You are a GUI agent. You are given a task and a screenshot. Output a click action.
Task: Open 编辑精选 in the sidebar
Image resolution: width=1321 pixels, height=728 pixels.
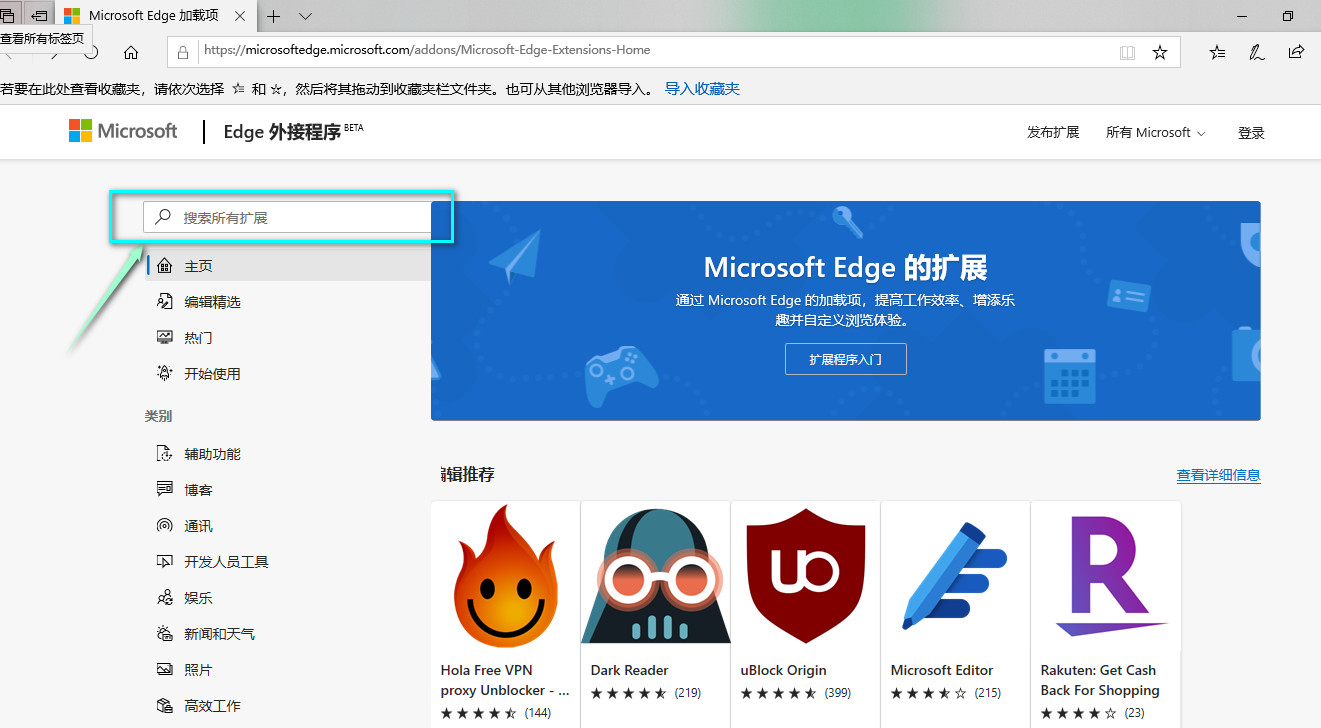212,302
